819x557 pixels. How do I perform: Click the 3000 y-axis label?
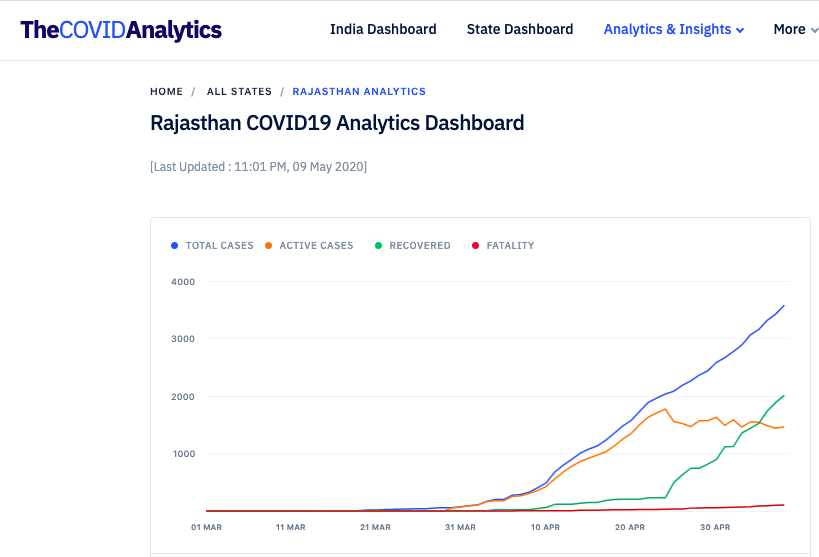pyautogui.click(x=183, y=339)
